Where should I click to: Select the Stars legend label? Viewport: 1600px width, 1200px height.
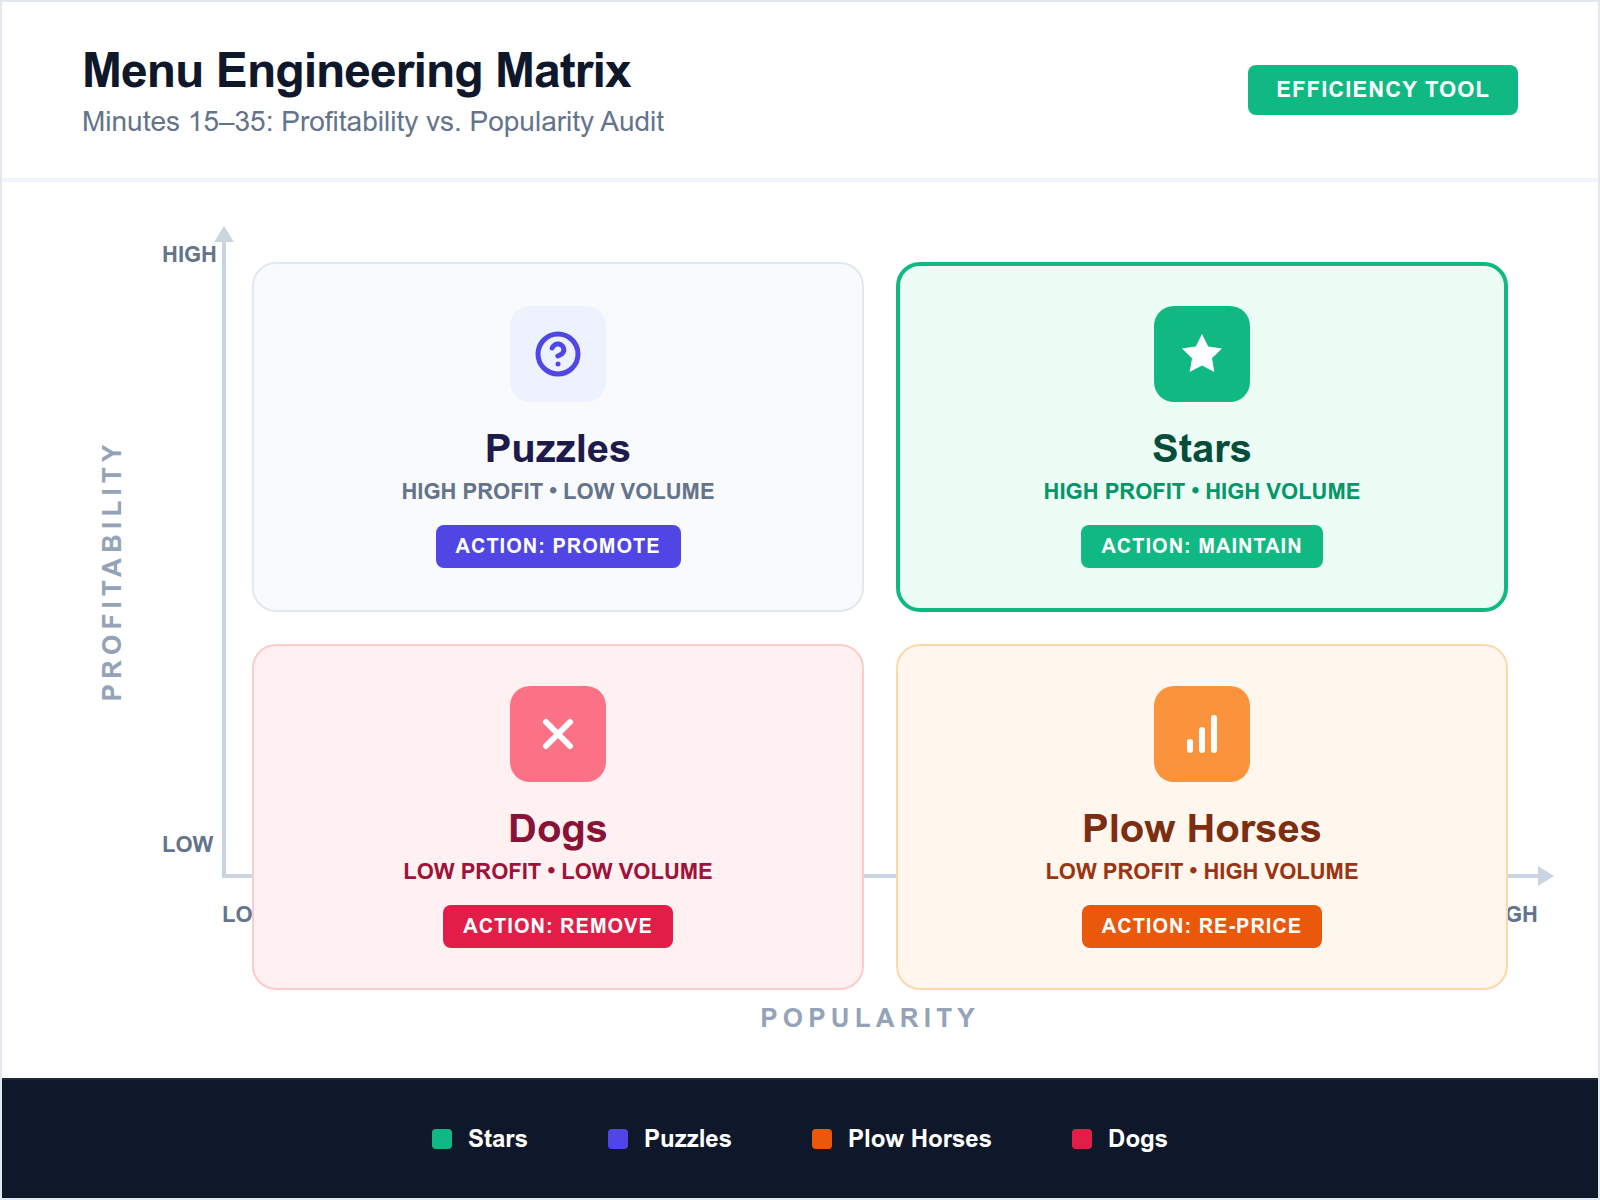[x=498, y=1138]
